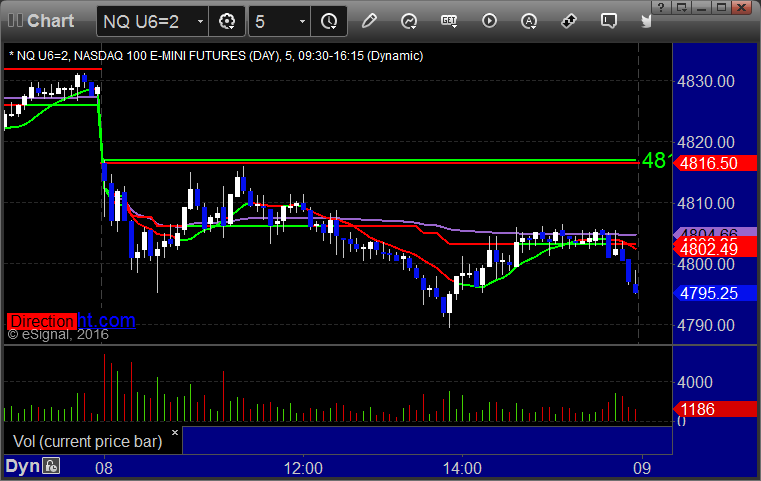Screen dimensions: 761x481
Task: Click the blue 4795.25 last price marker
Action: tap(714, 293)
